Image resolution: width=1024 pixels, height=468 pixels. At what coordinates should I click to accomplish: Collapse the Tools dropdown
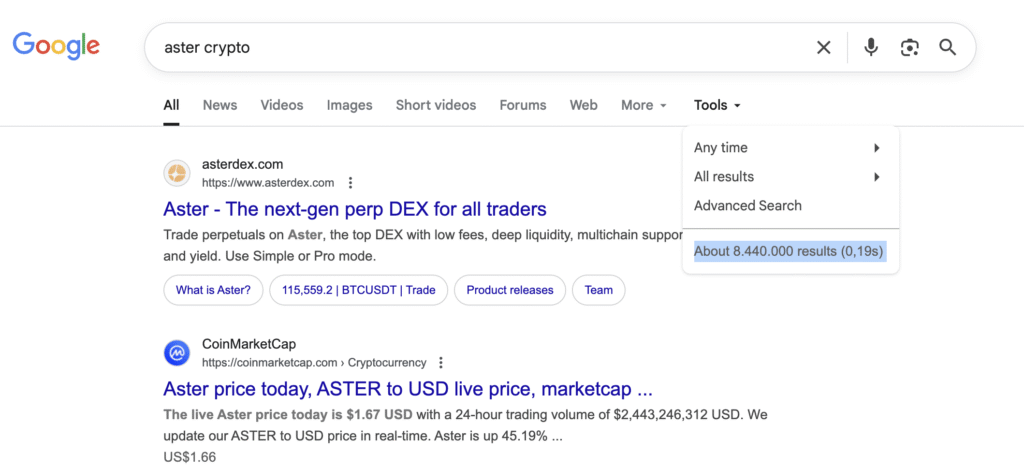coord(717,105)
